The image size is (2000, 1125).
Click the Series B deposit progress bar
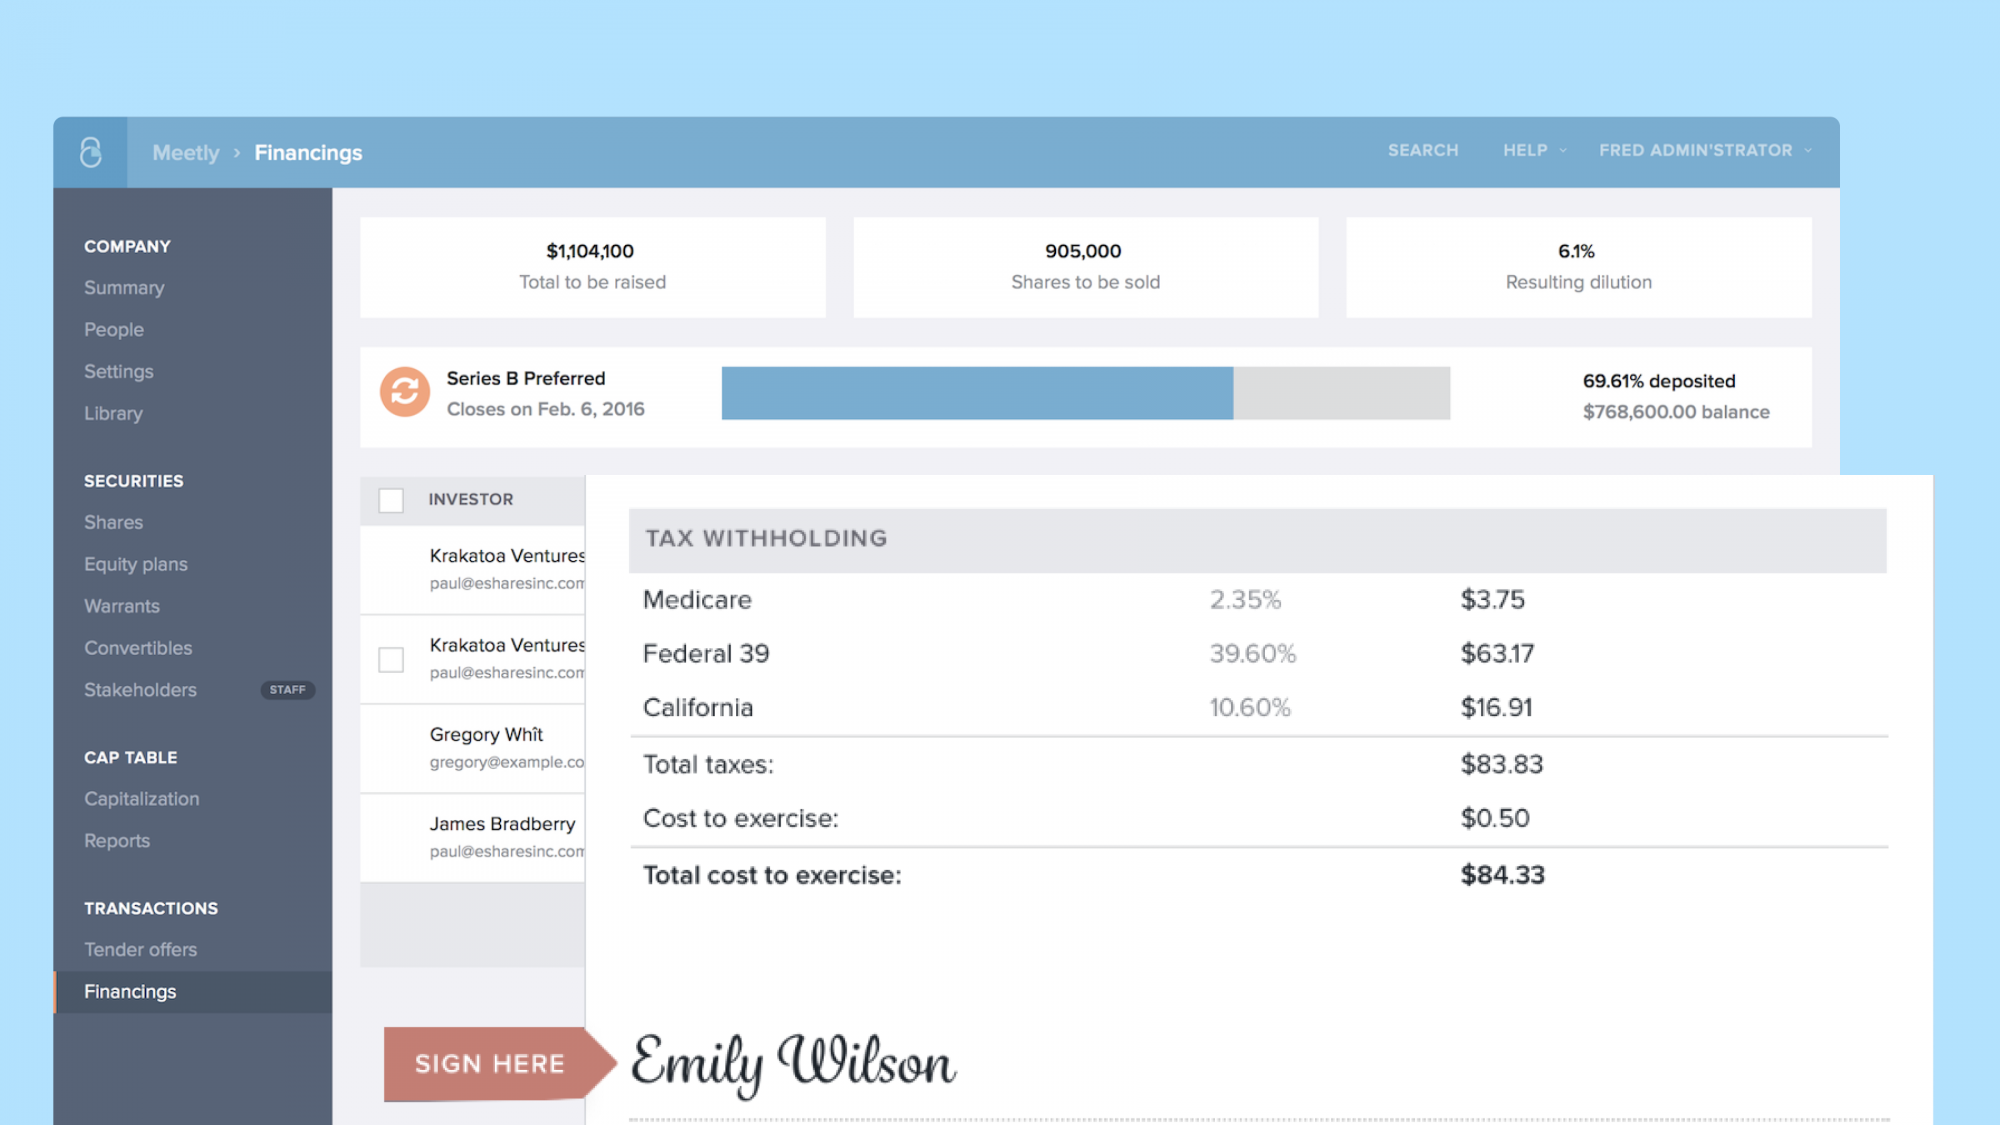pyautogui.click(x=1085, y=393)
